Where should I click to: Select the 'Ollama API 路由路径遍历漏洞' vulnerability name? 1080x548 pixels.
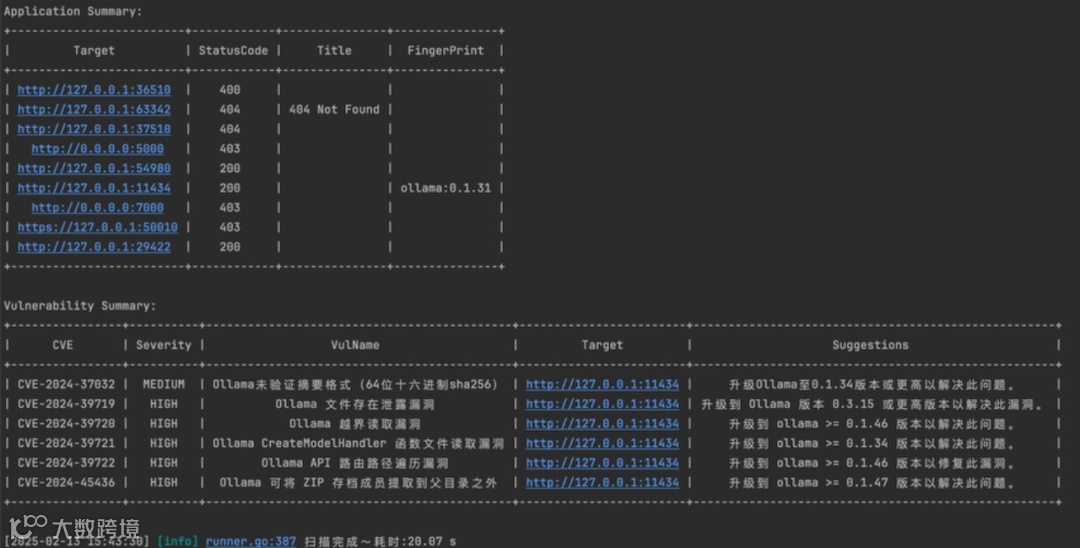click(x=355, y=463)
